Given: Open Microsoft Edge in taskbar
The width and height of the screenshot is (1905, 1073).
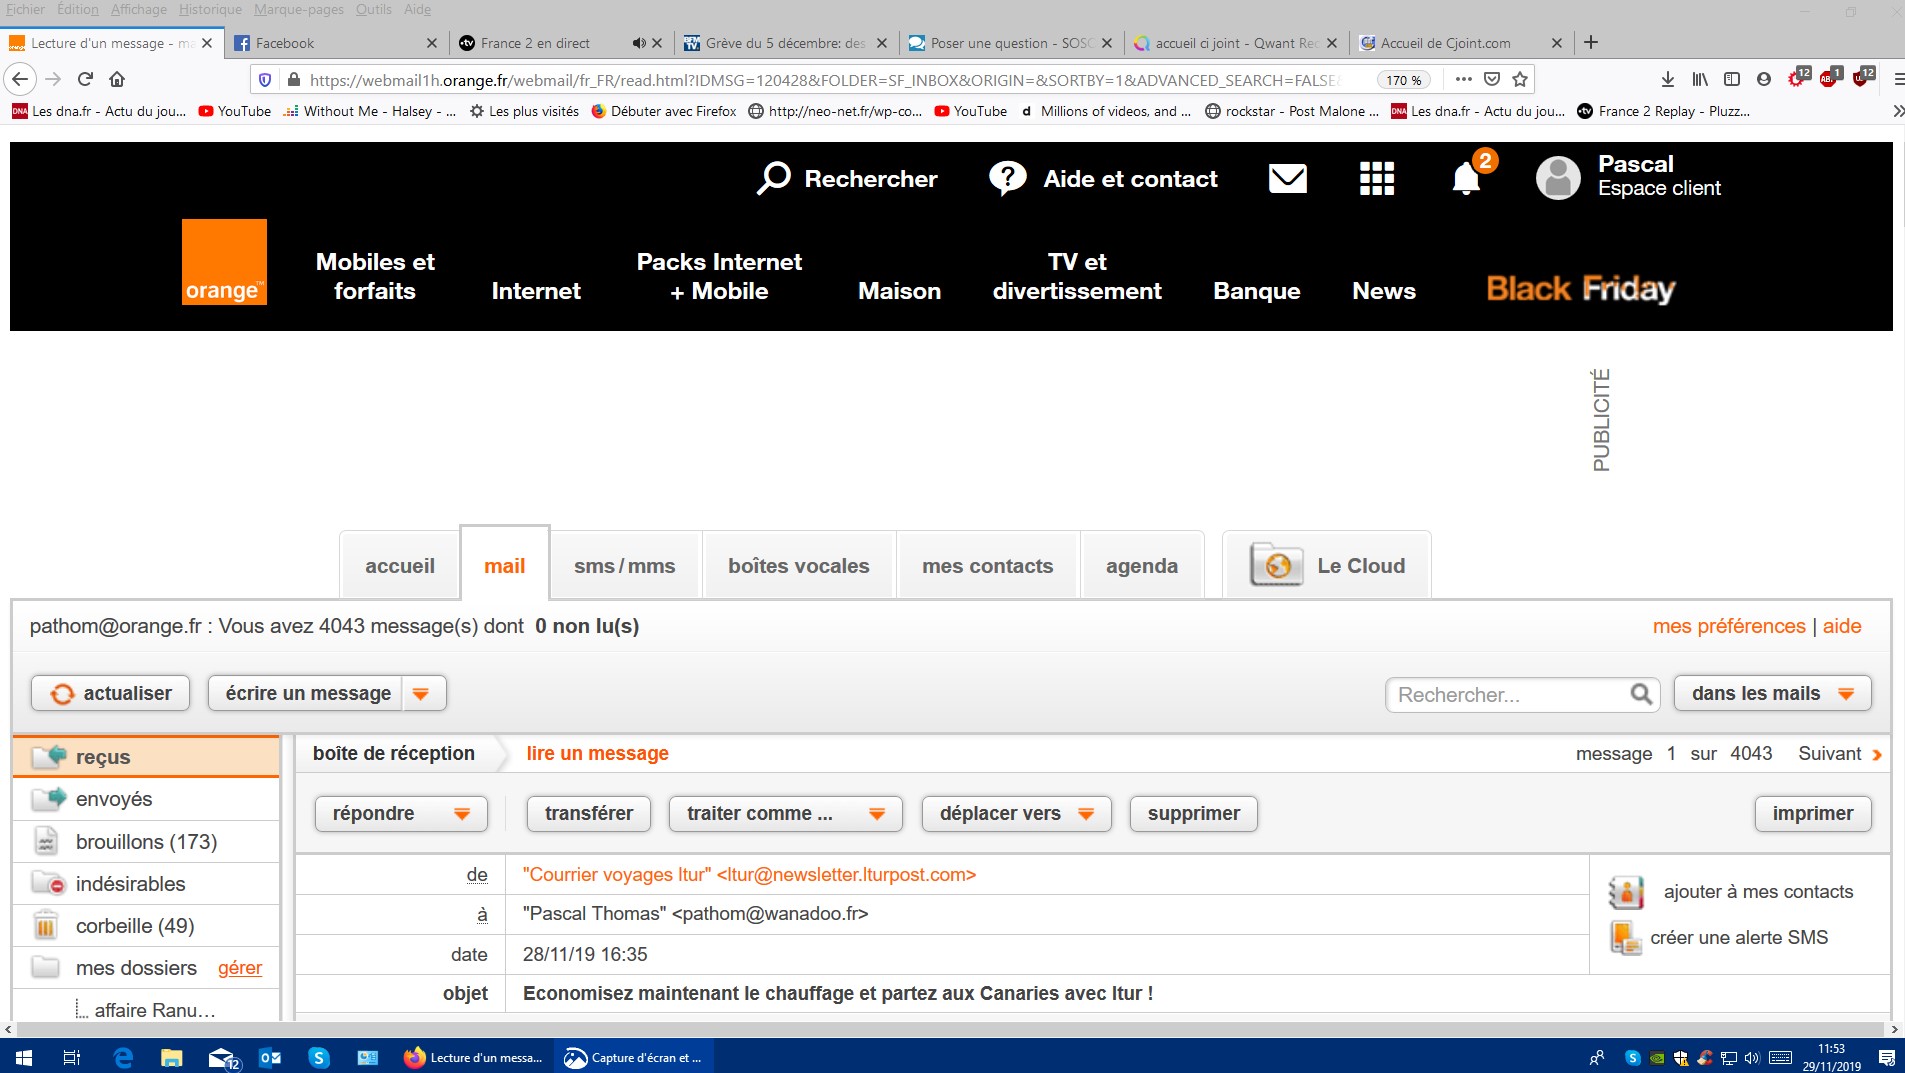Looking at the screenshot, I should (123, 1057).
